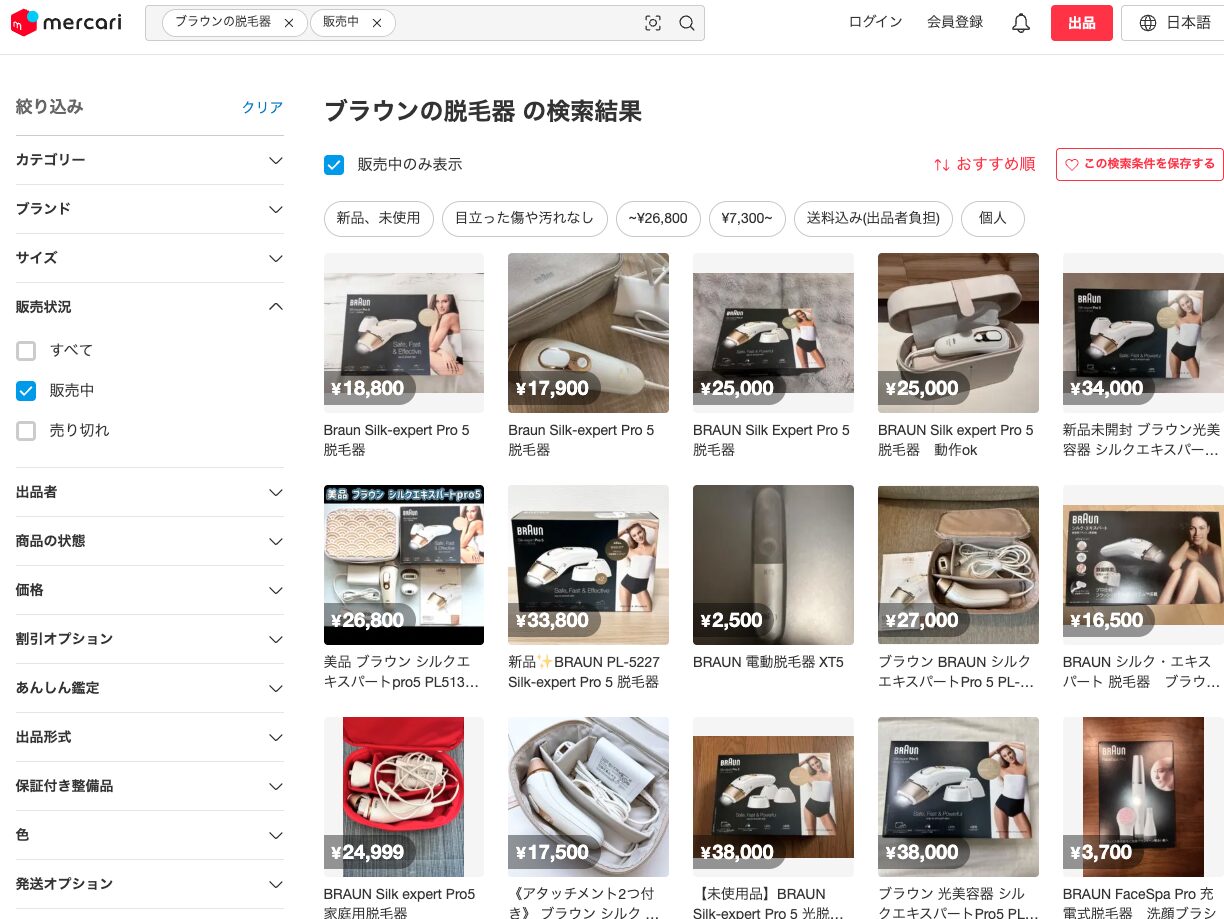Expand the ブランド filter section
The width and height of the screenshot is (1224, 919).
tap(150, 209)
